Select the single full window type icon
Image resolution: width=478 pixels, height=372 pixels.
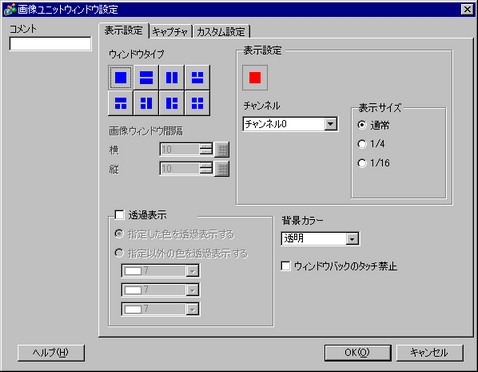click(121, 77)
